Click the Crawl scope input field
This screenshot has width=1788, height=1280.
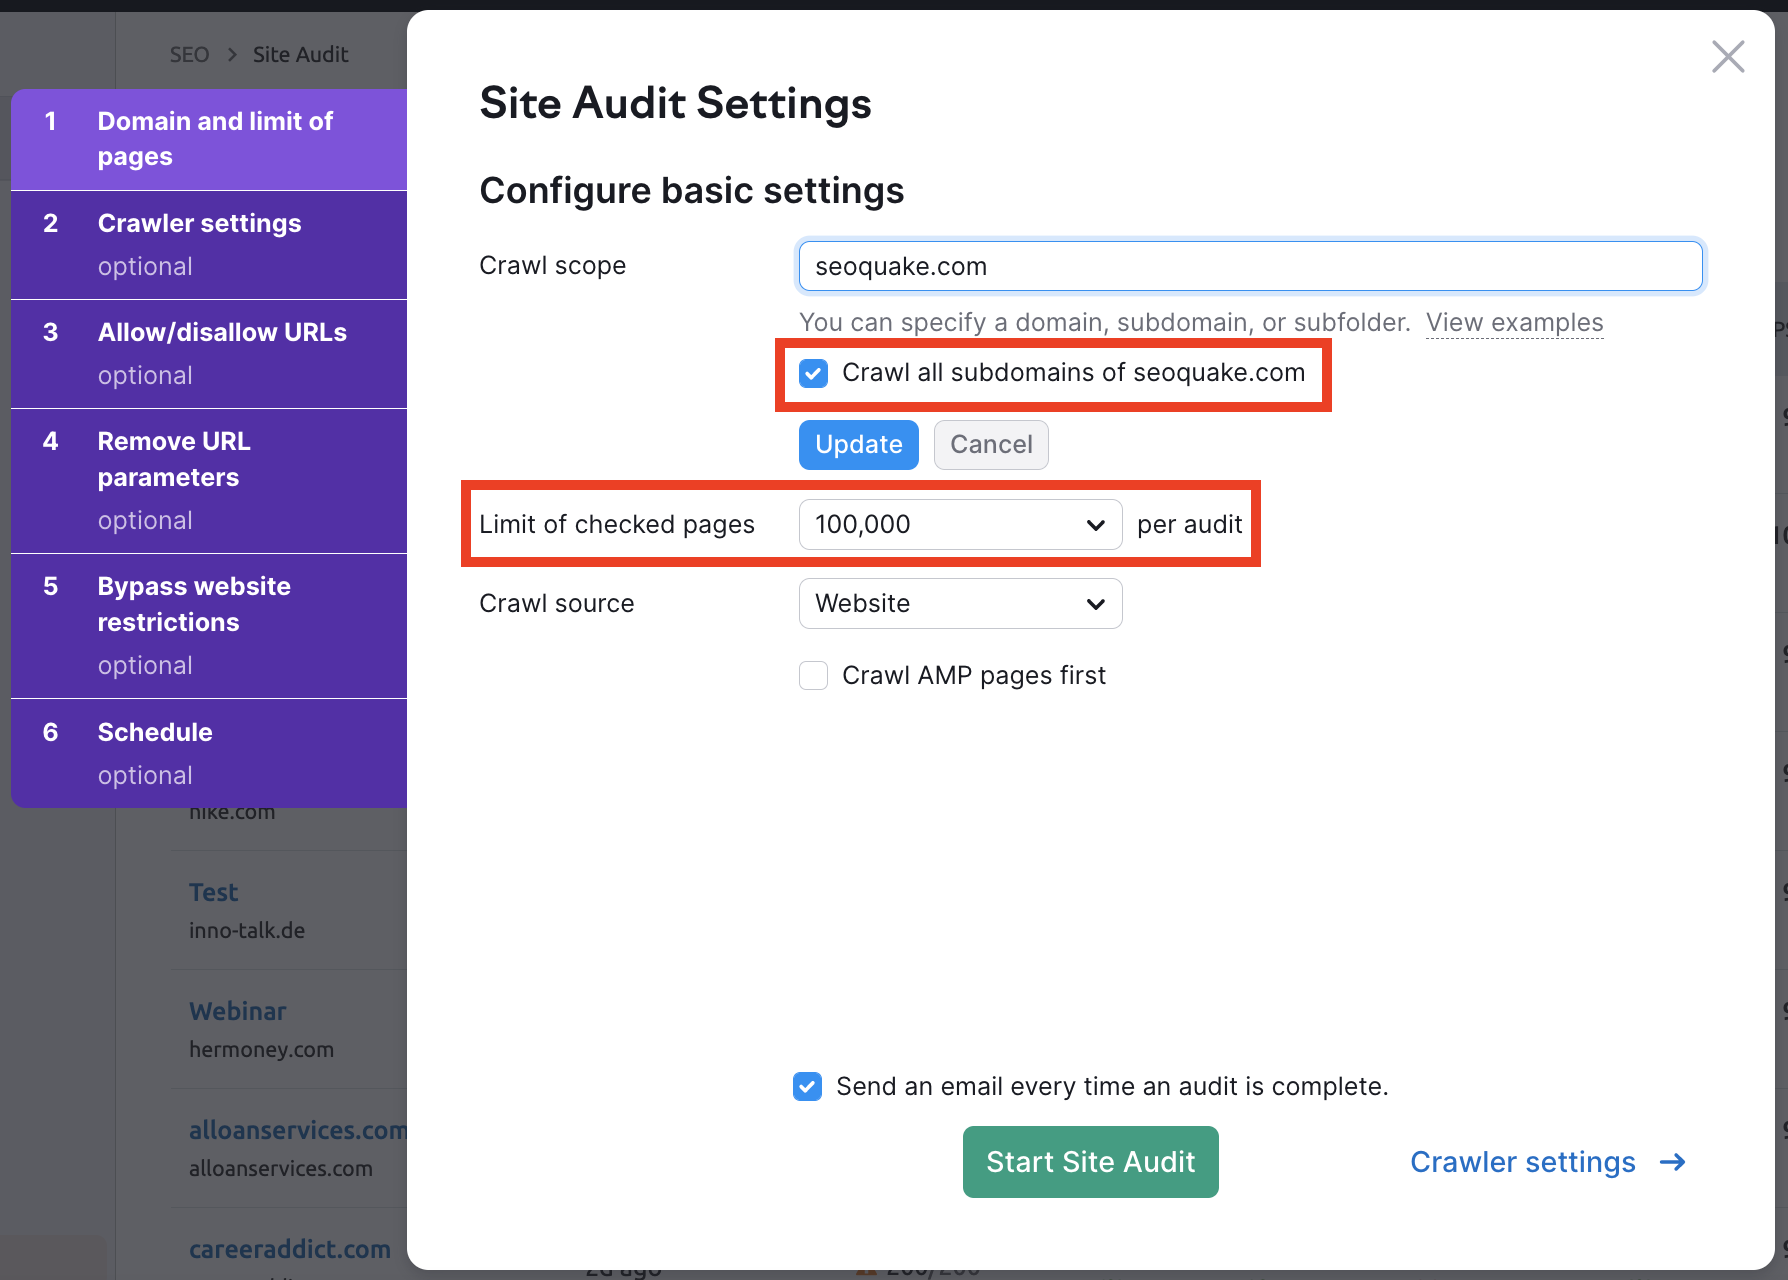coord(1250,266)
